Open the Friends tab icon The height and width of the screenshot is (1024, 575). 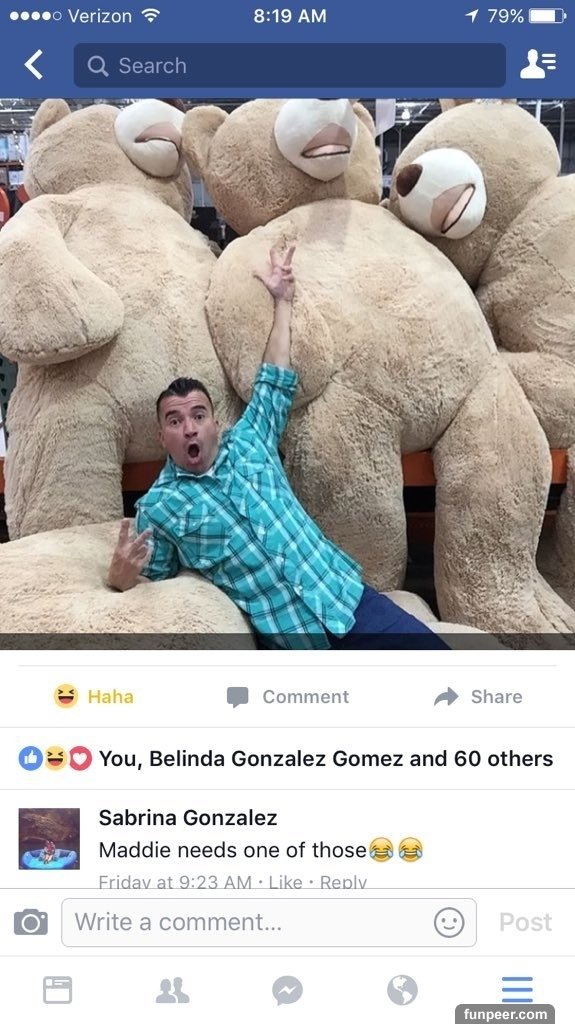pos(172,990)
